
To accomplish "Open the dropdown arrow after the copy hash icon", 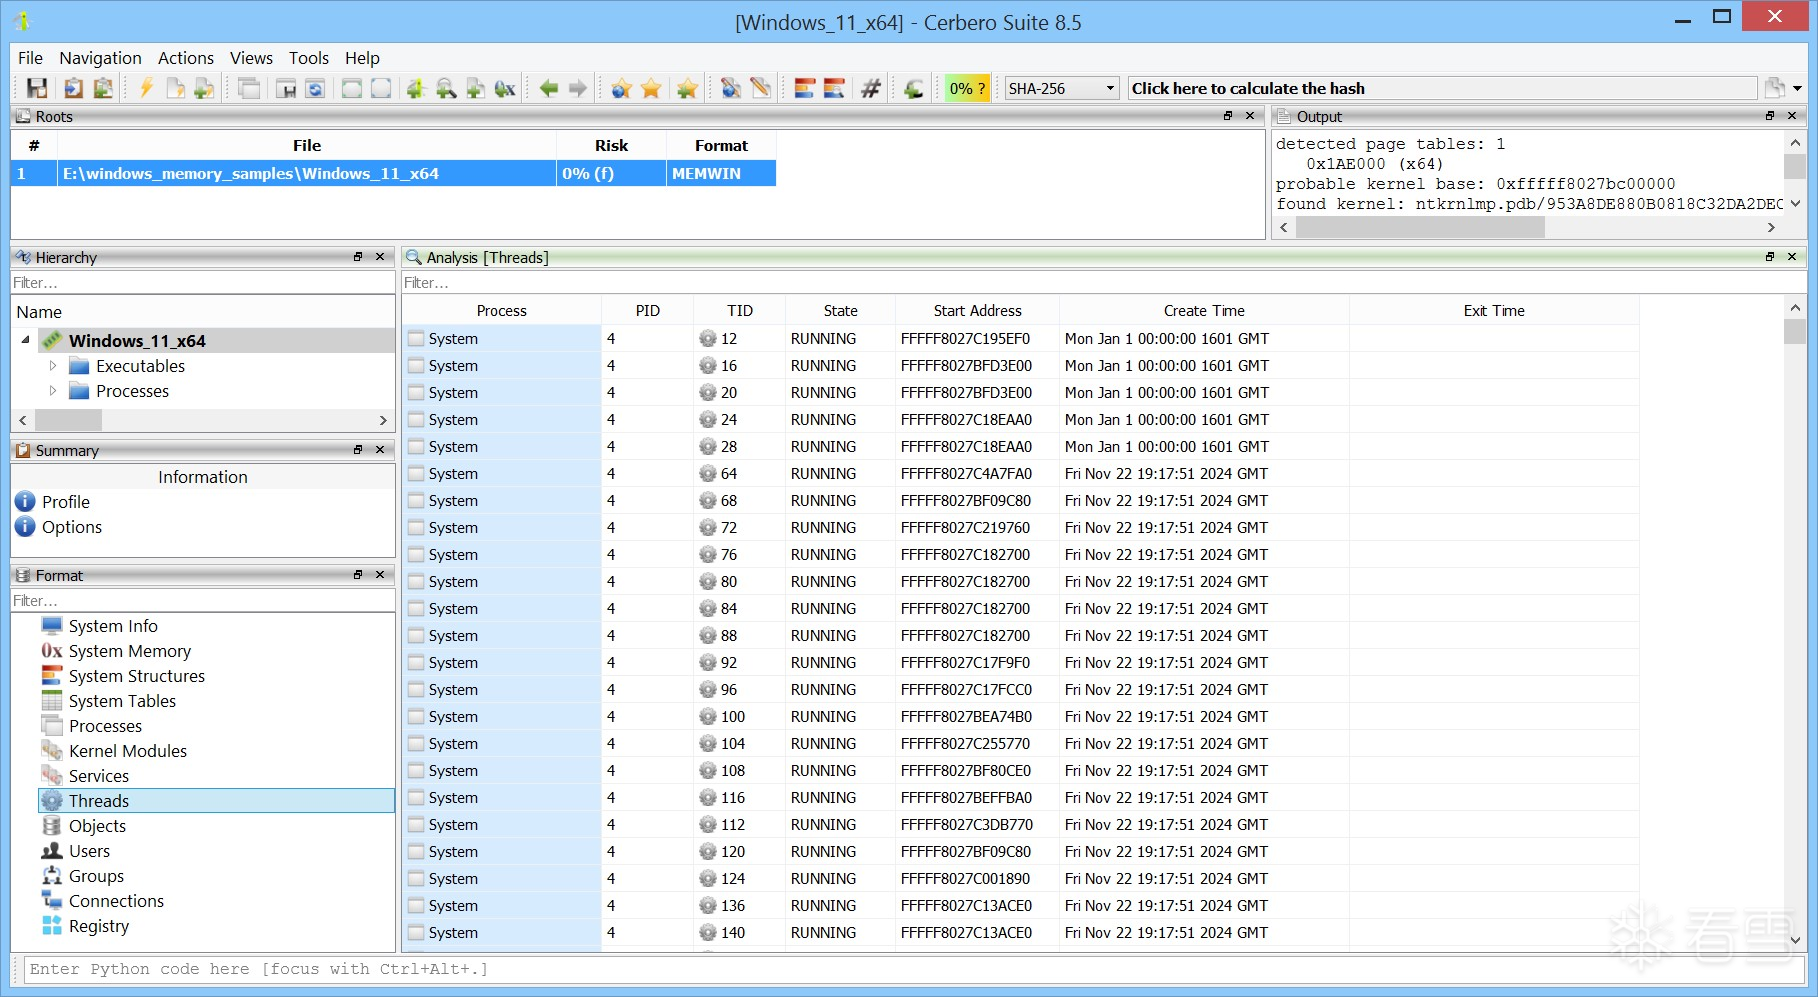I will [x=1797, y=88].
